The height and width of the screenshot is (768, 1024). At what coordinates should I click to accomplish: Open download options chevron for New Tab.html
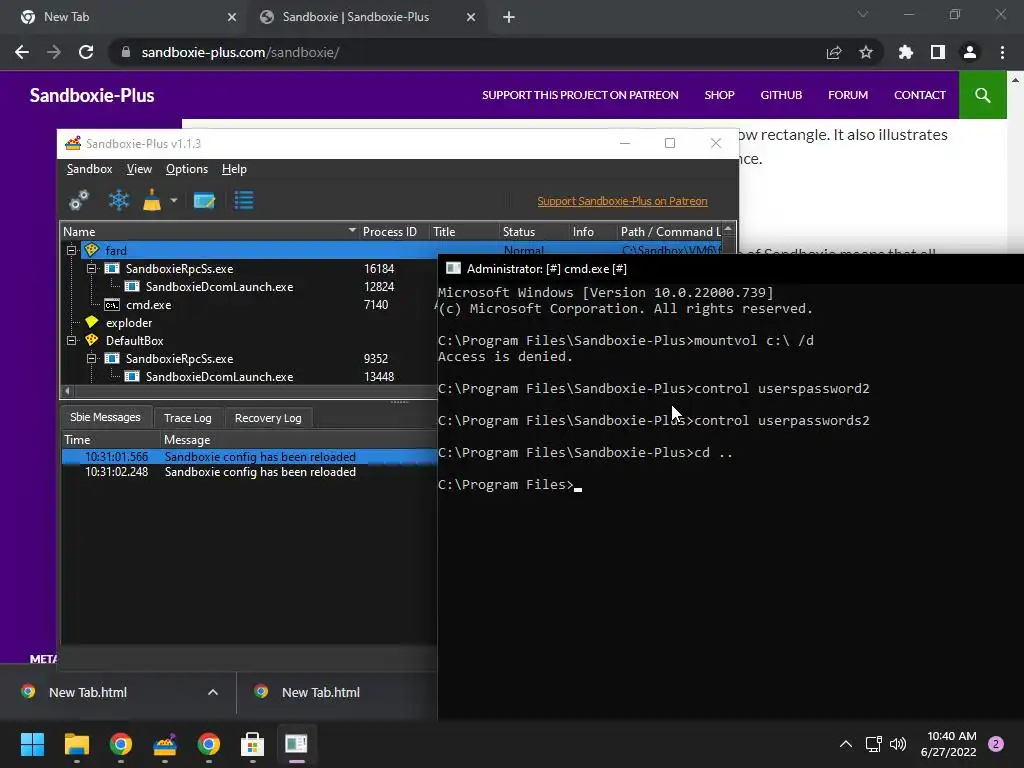point(213,692)
